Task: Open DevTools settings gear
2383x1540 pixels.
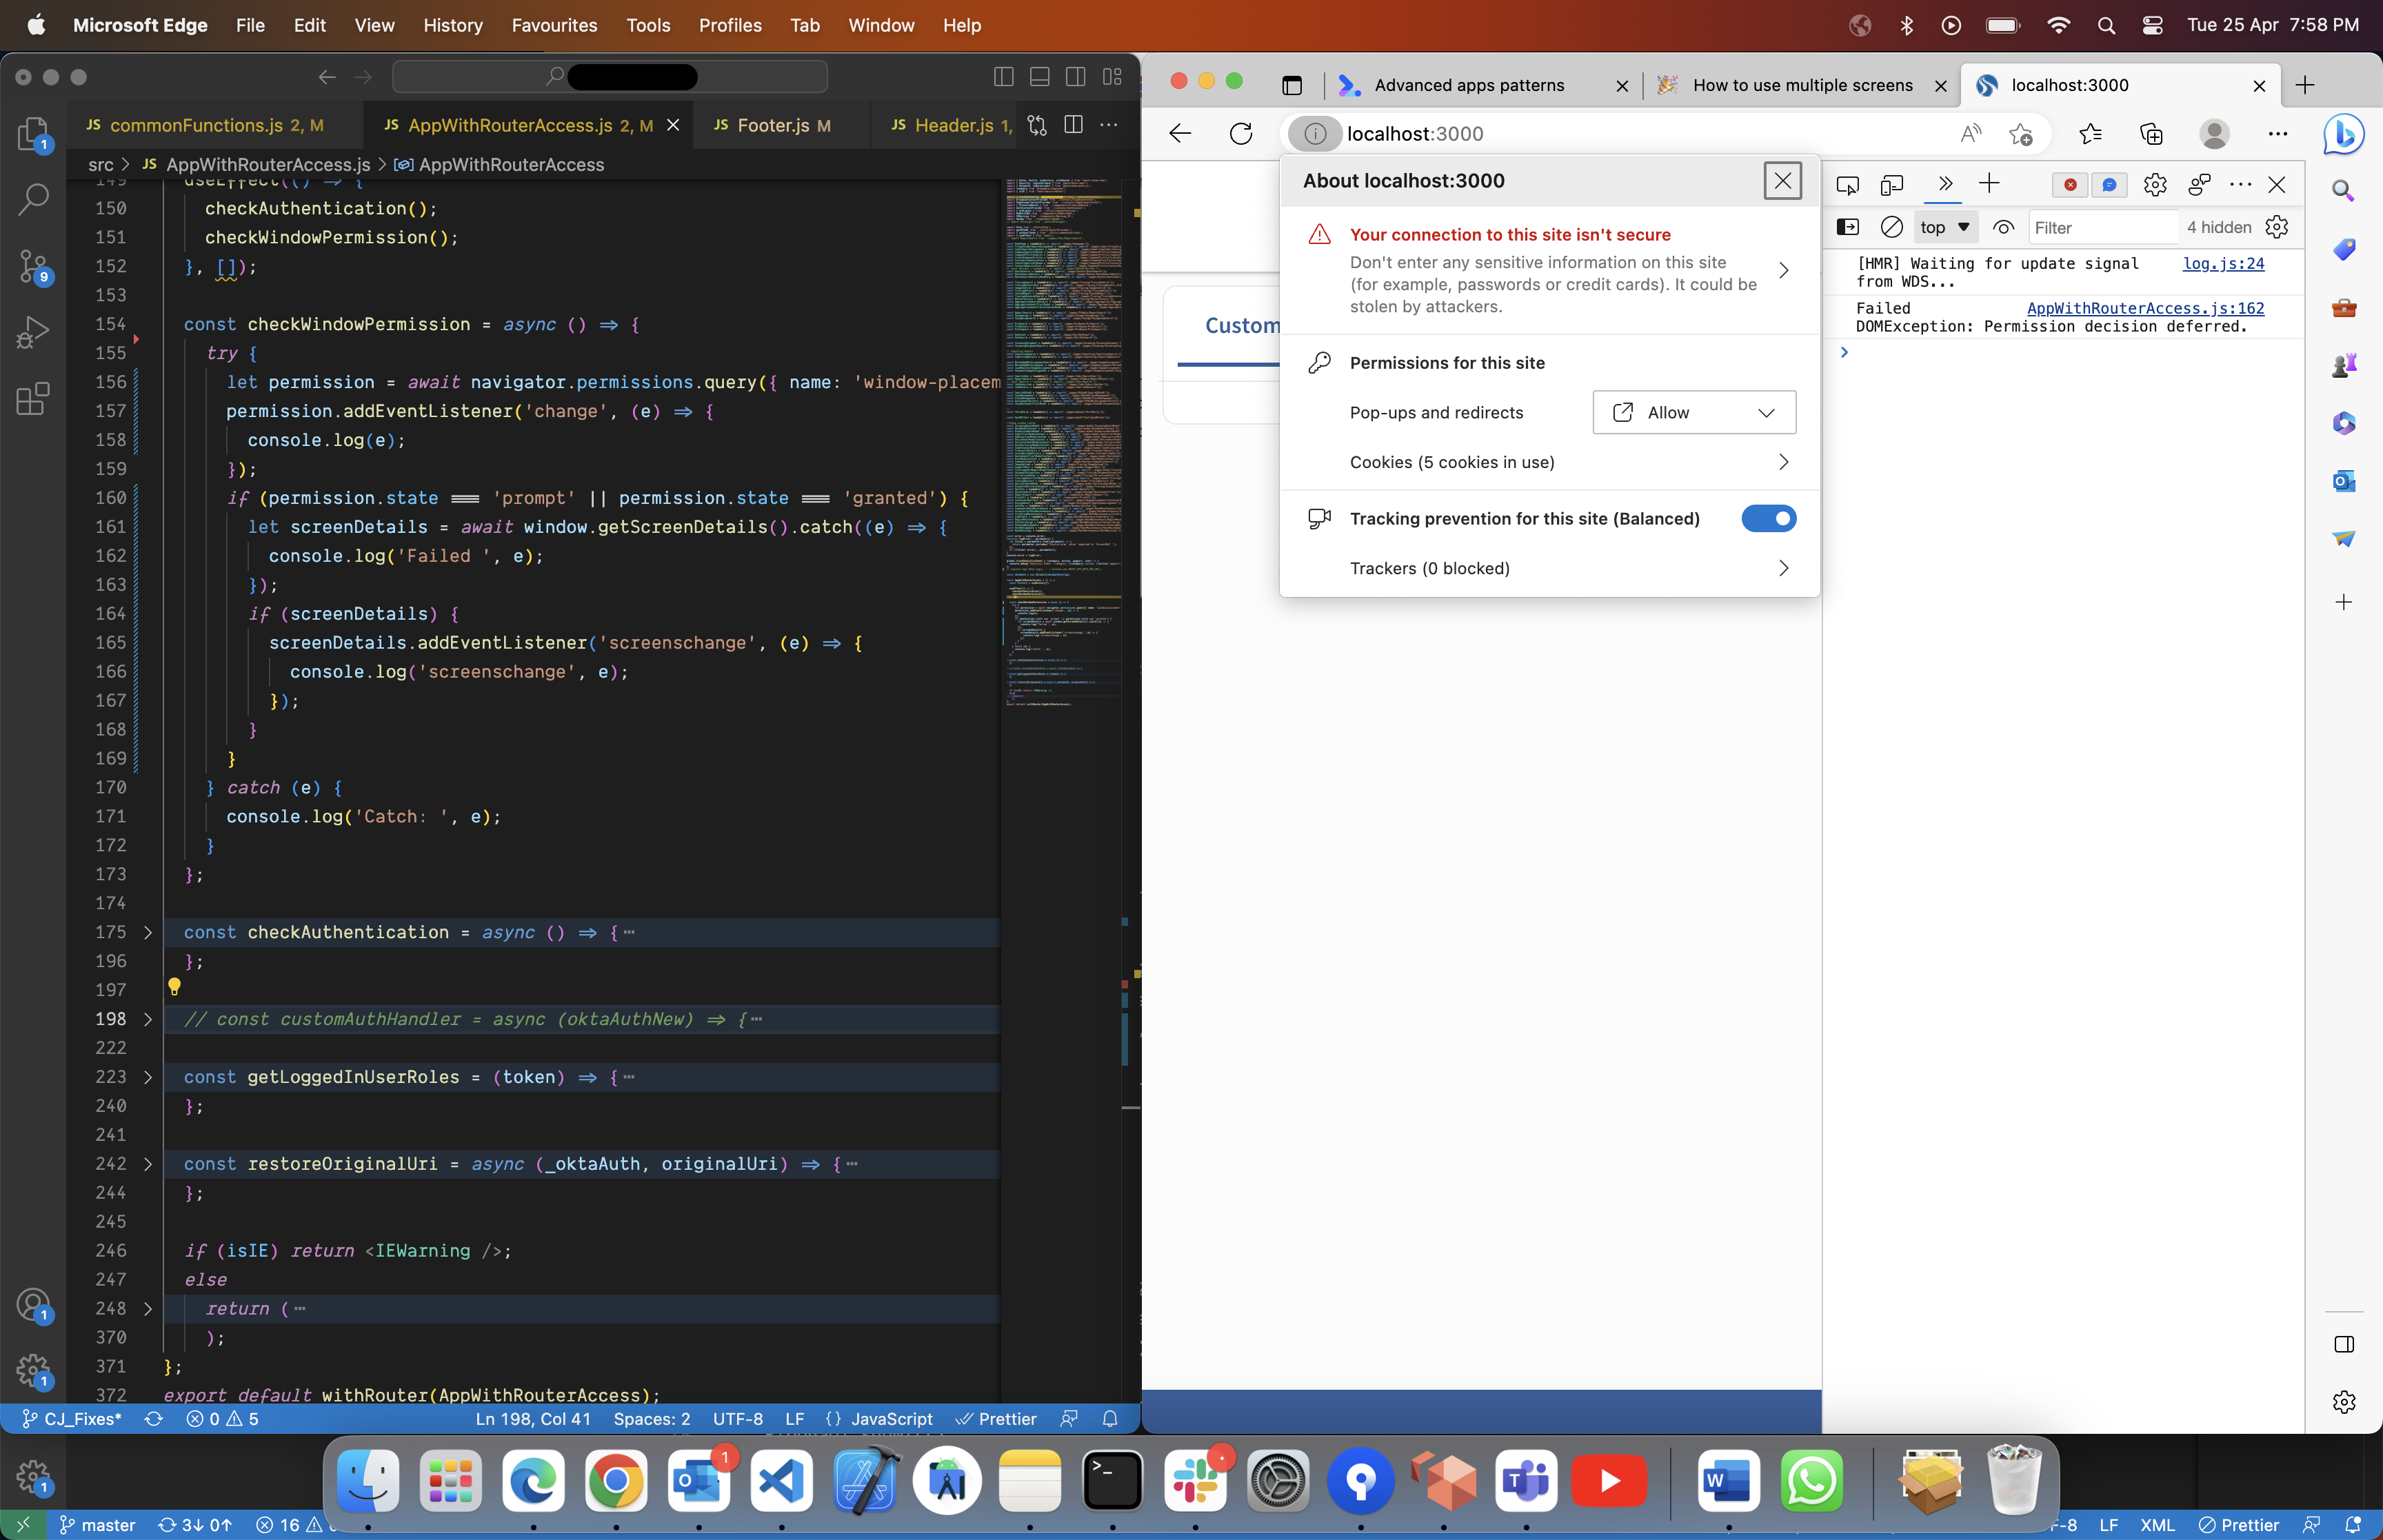Action: tap(2155, 185)
